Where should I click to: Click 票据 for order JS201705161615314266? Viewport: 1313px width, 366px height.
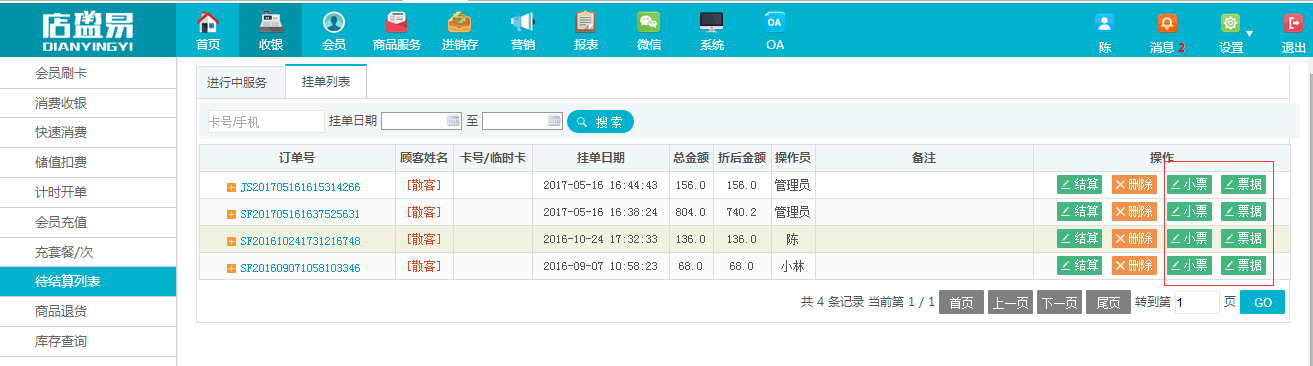(x=1243, y=184)
